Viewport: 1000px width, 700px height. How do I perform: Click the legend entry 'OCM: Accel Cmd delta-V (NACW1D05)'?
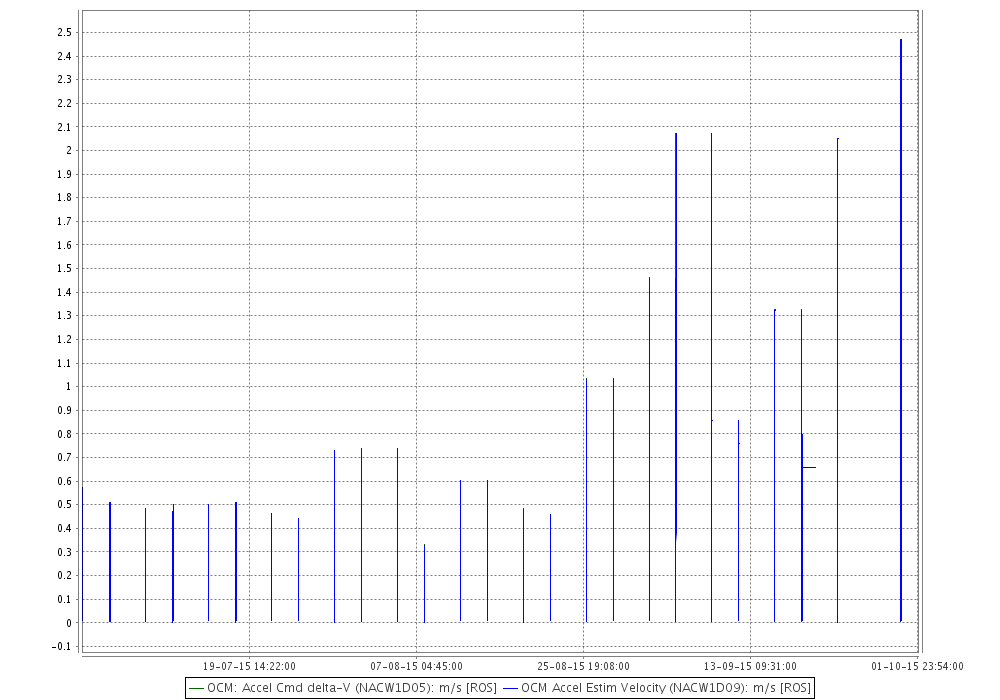(342, 688)
